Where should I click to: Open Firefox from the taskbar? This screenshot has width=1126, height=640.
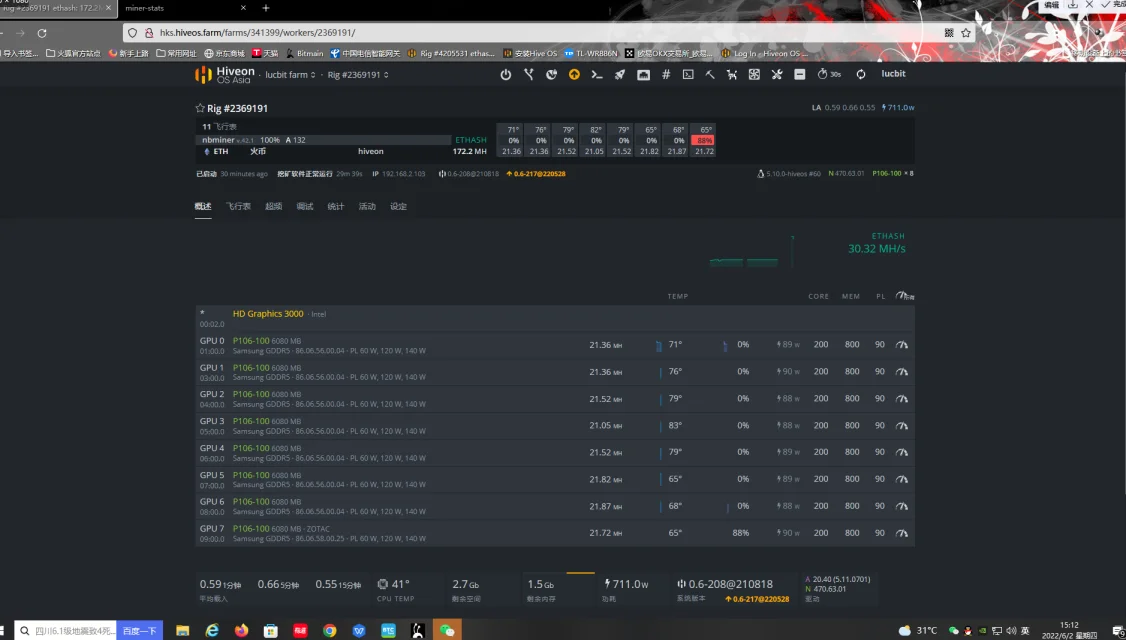241,631
